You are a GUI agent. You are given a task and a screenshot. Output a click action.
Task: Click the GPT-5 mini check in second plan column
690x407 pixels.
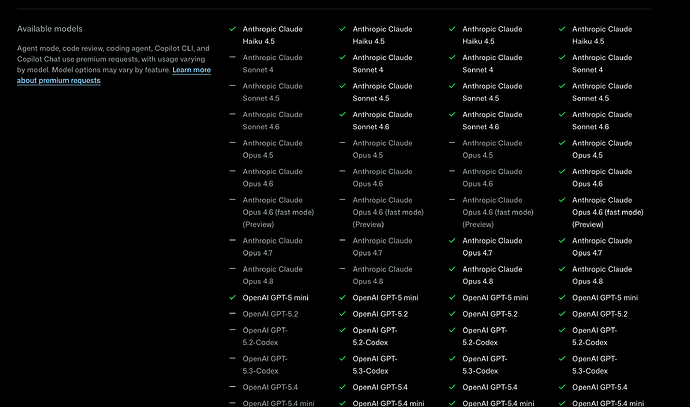(x=342, y=297)
